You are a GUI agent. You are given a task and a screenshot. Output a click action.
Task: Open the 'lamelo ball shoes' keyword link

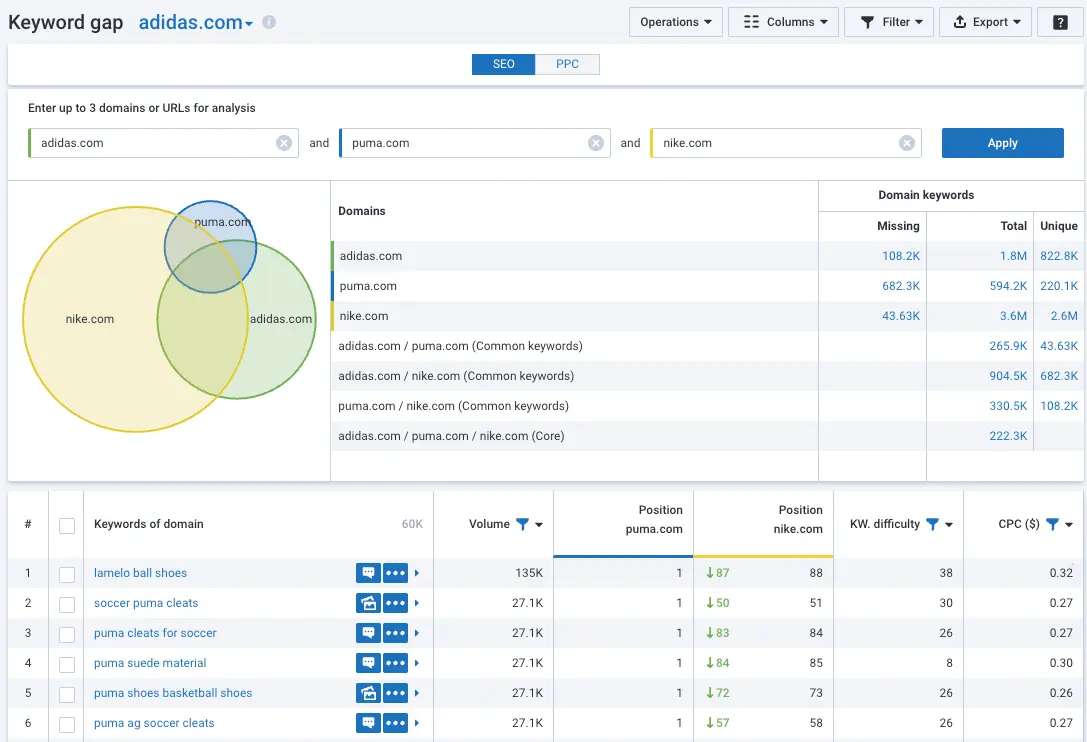[x=140, y=572]
